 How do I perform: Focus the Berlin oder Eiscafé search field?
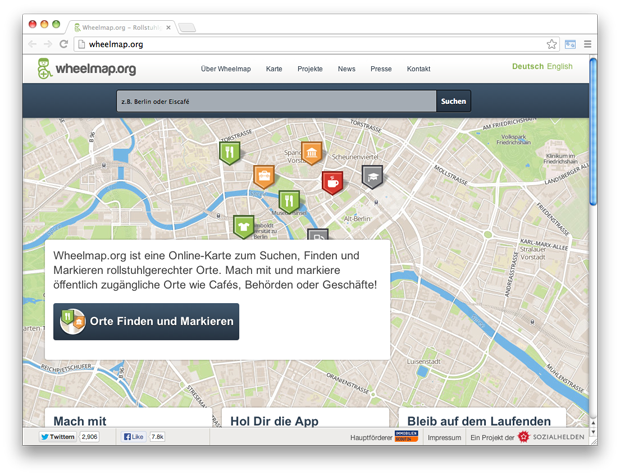coord(276,101)
